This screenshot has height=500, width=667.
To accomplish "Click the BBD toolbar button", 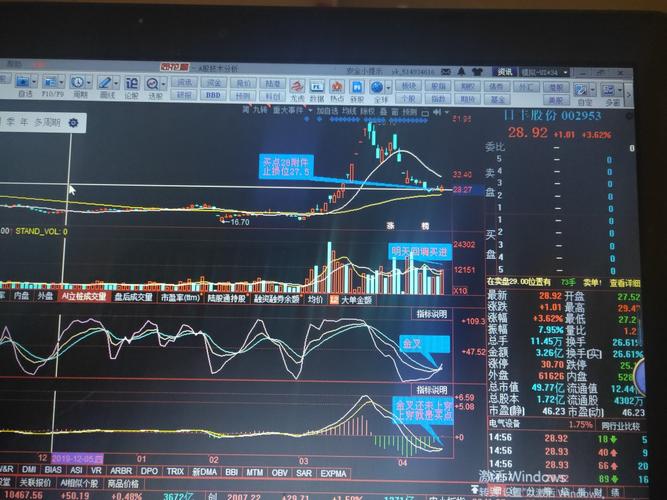I will click(x=213, y=95).
